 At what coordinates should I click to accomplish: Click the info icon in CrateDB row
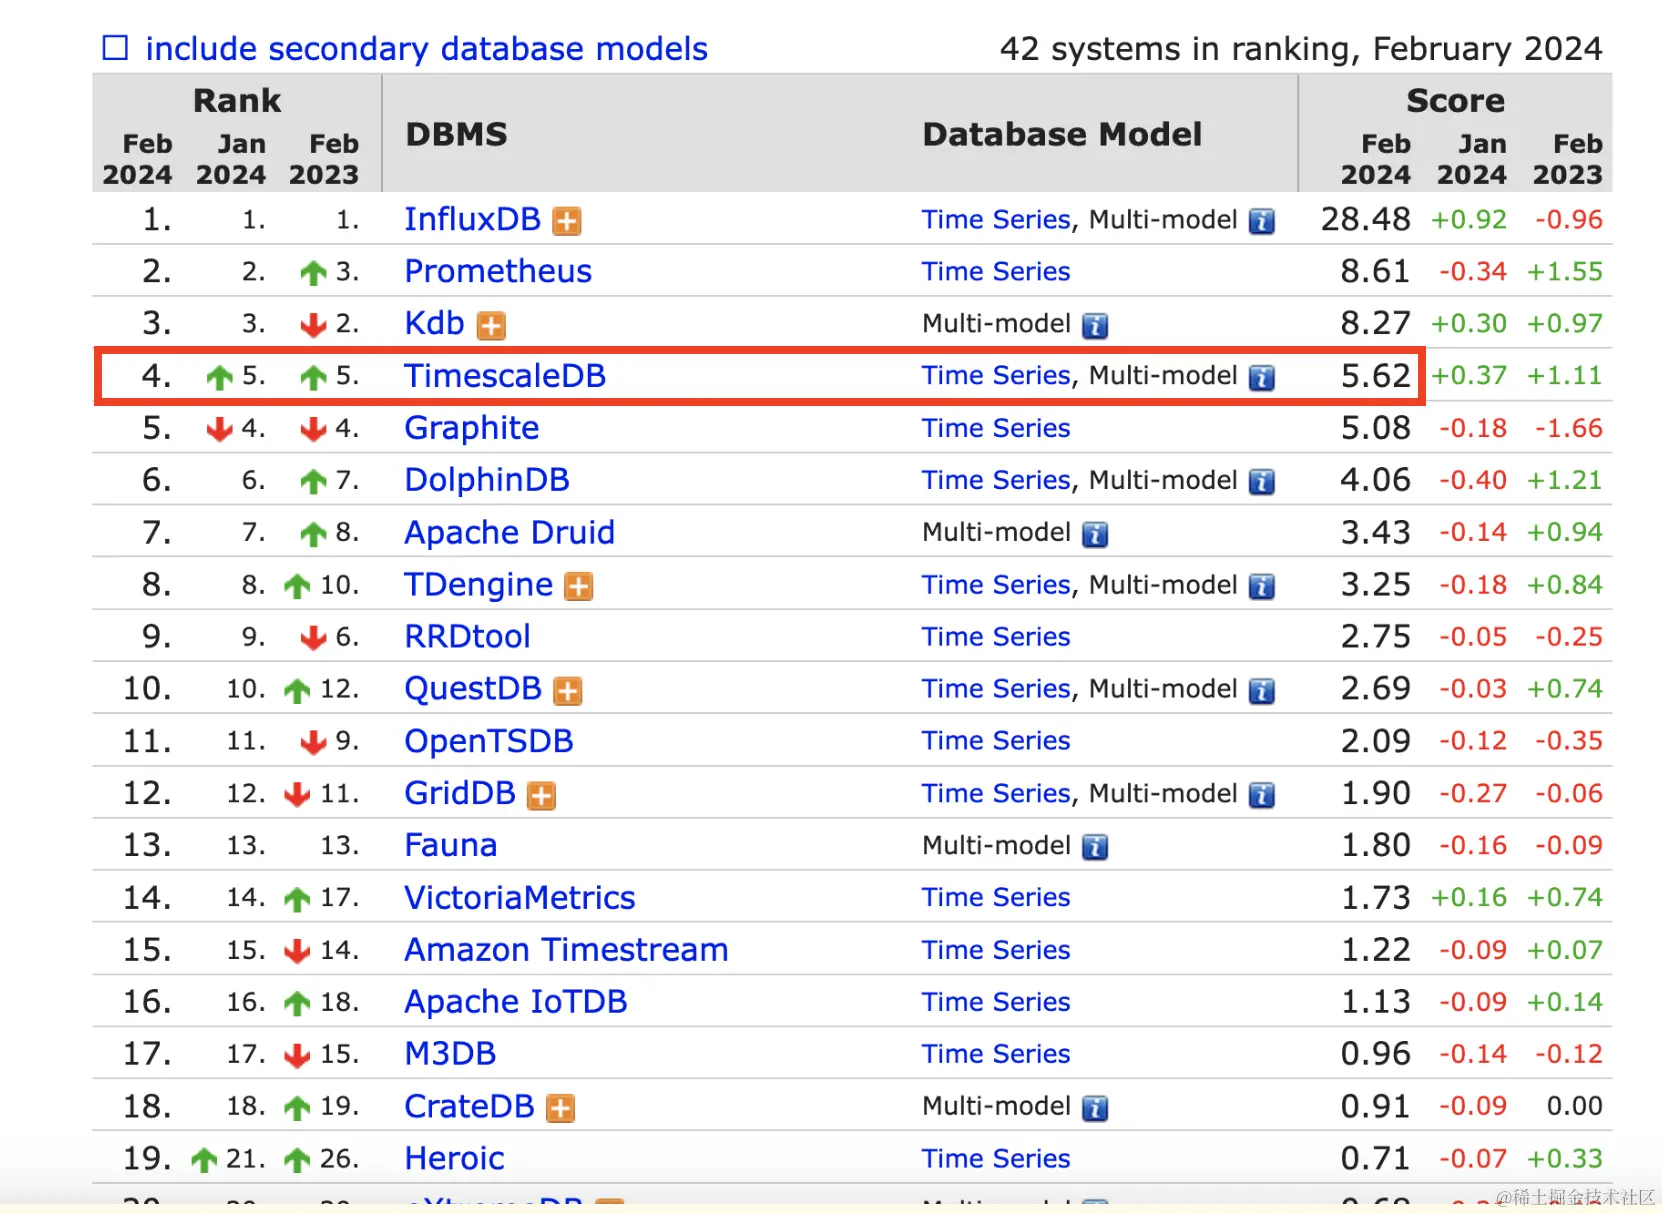[x=1095, y=1108]
